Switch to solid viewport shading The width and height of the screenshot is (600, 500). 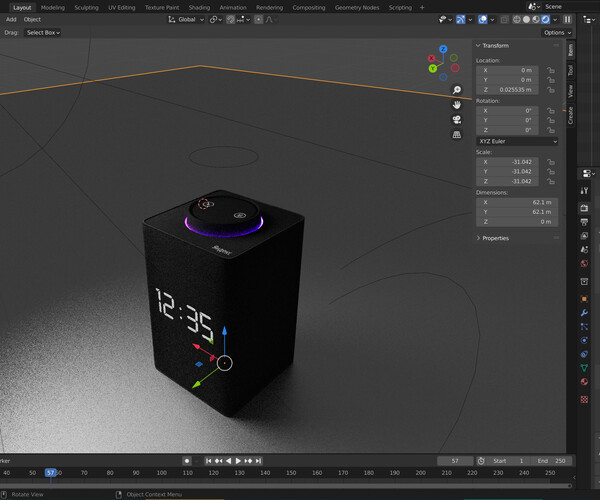pyautogui.click(x=527, y=20)
